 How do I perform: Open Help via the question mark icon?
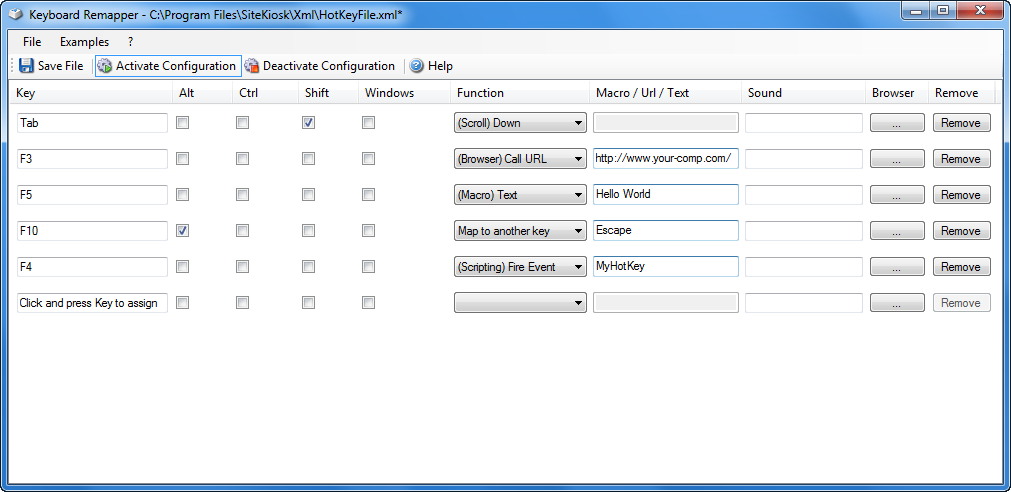[x=417, y=66]
